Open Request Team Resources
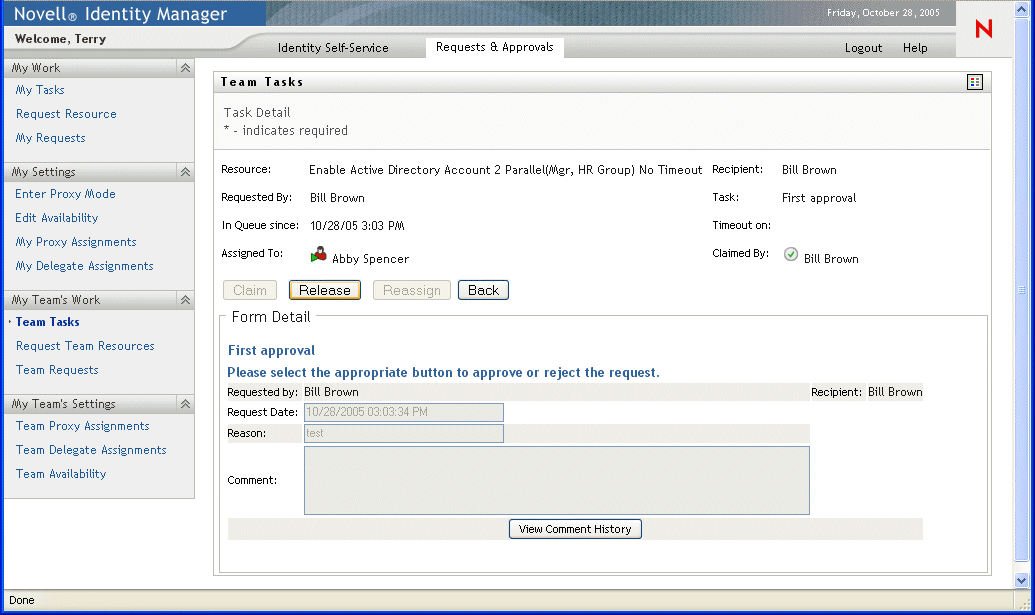 point(85,346)
